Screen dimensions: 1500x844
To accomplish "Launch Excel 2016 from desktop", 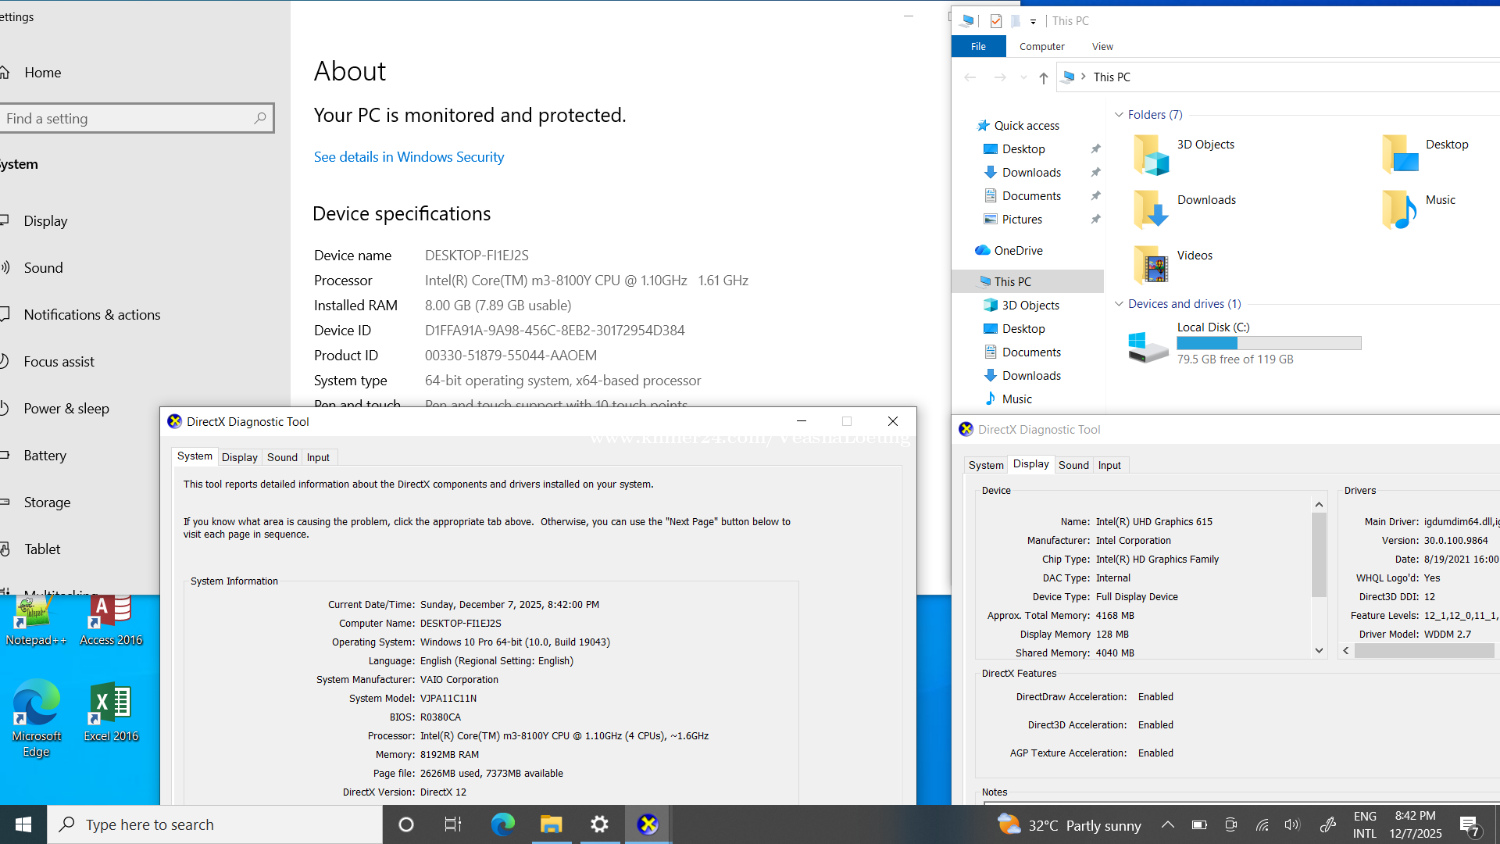I will 111,711.
